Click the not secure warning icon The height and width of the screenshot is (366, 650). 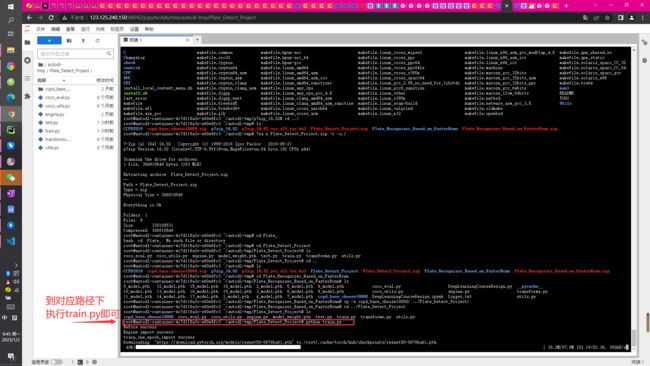[x=65, y=18]
